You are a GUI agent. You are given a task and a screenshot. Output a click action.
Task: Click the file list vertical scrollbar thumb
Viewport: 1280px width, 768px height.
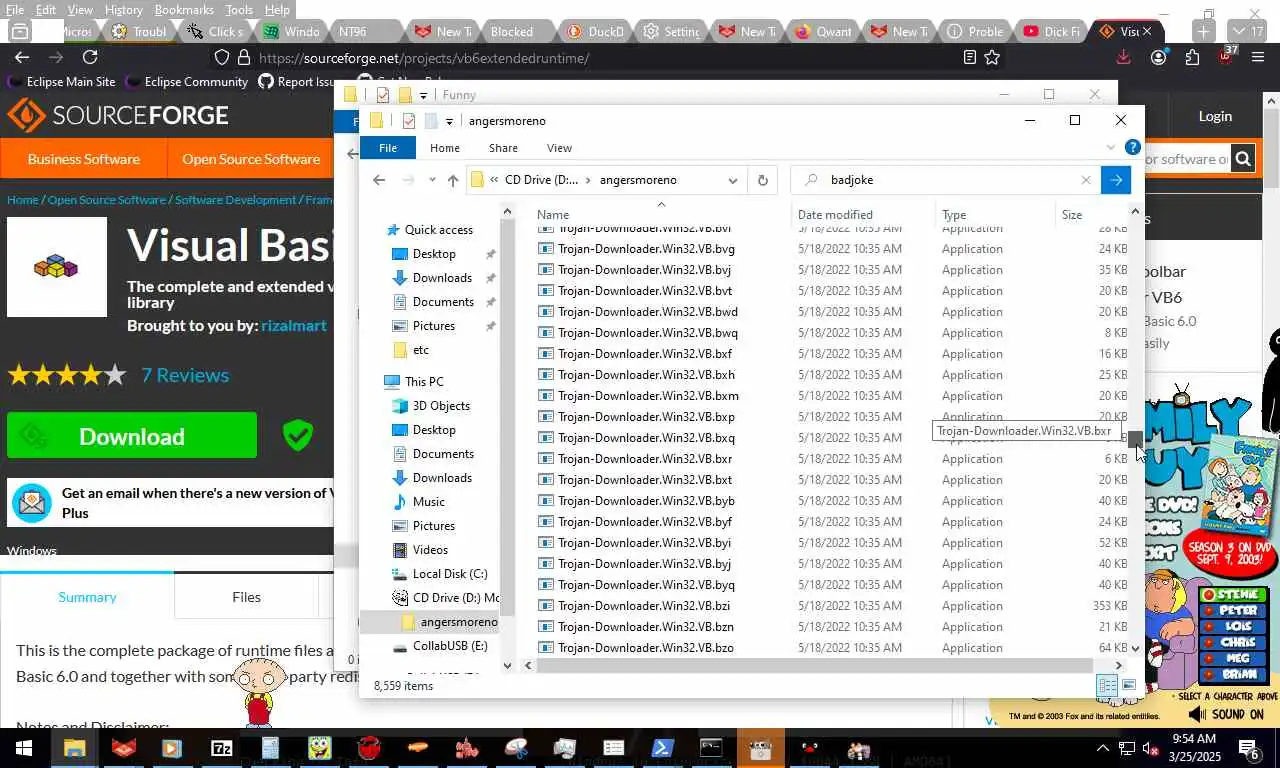click(x=1135, y=437)
